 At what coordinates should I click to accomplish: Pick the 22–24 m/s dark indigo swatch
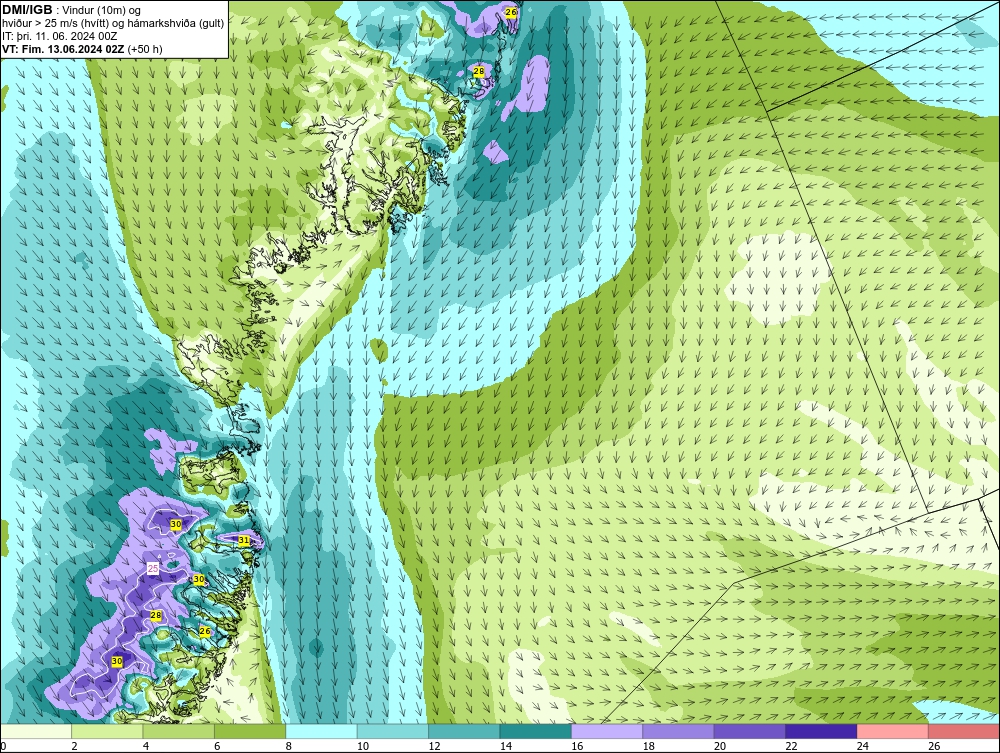pyautogui.click(x=821, y=731)
